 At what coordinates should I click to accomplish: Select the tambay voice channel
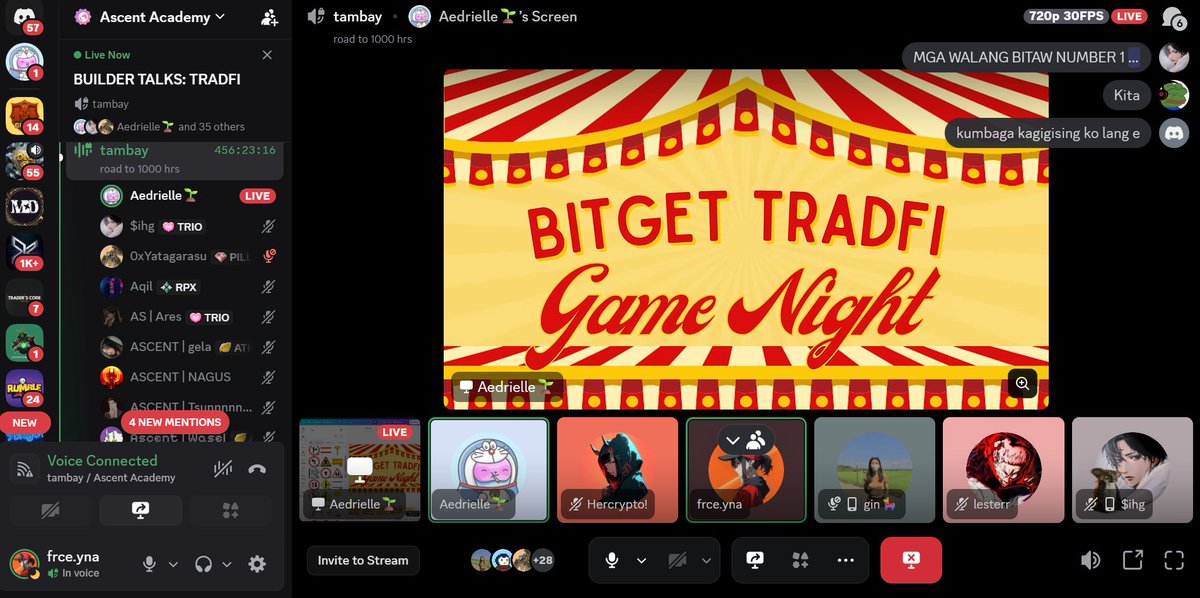tap(174, 158)
